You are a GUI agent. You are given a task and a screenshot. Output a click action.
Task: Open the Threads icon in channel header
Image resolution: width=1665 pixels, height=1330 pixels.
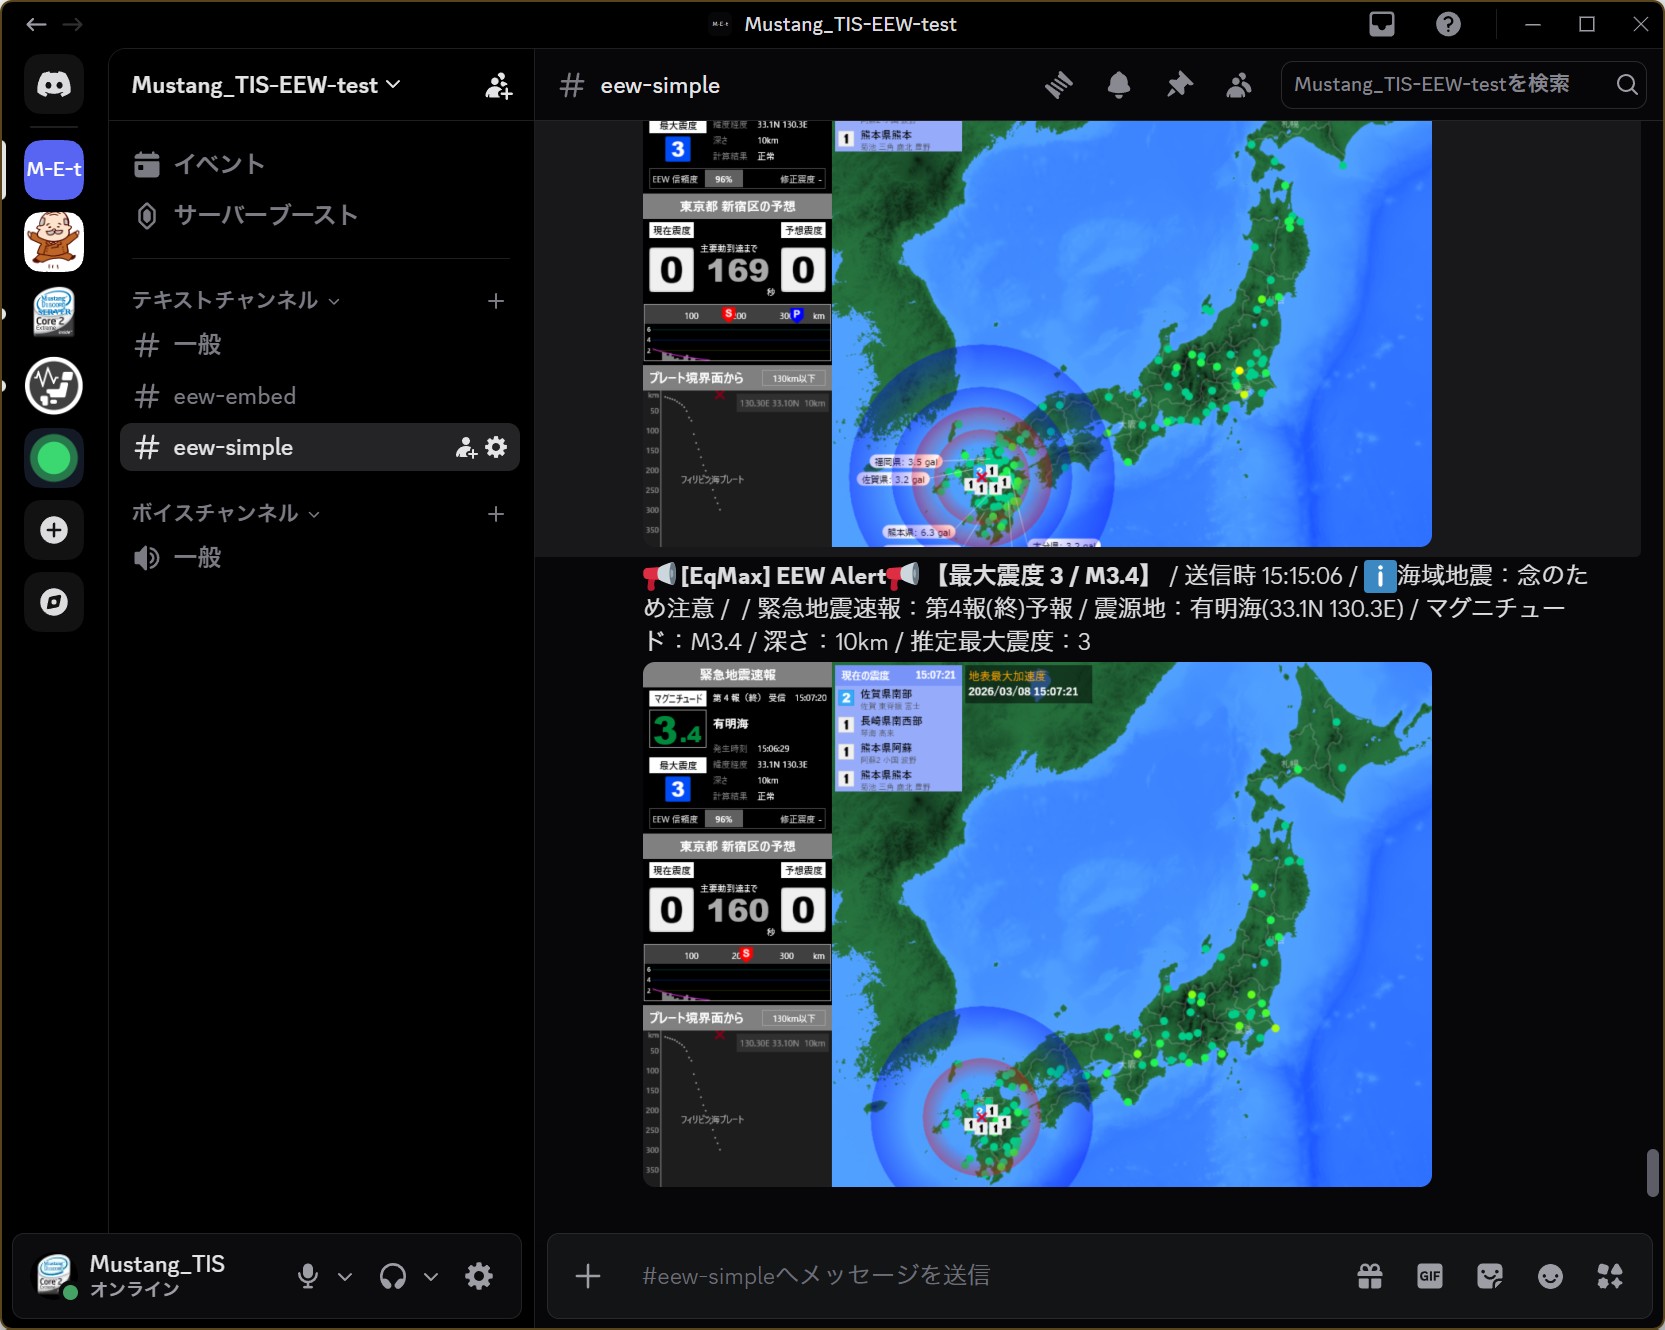[1058, 85]
